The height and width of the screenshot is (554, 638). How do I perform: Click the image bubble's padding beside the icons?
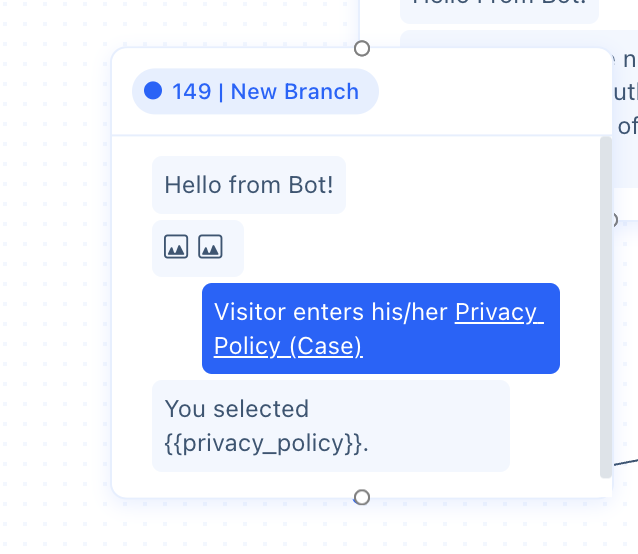(233, 248)
